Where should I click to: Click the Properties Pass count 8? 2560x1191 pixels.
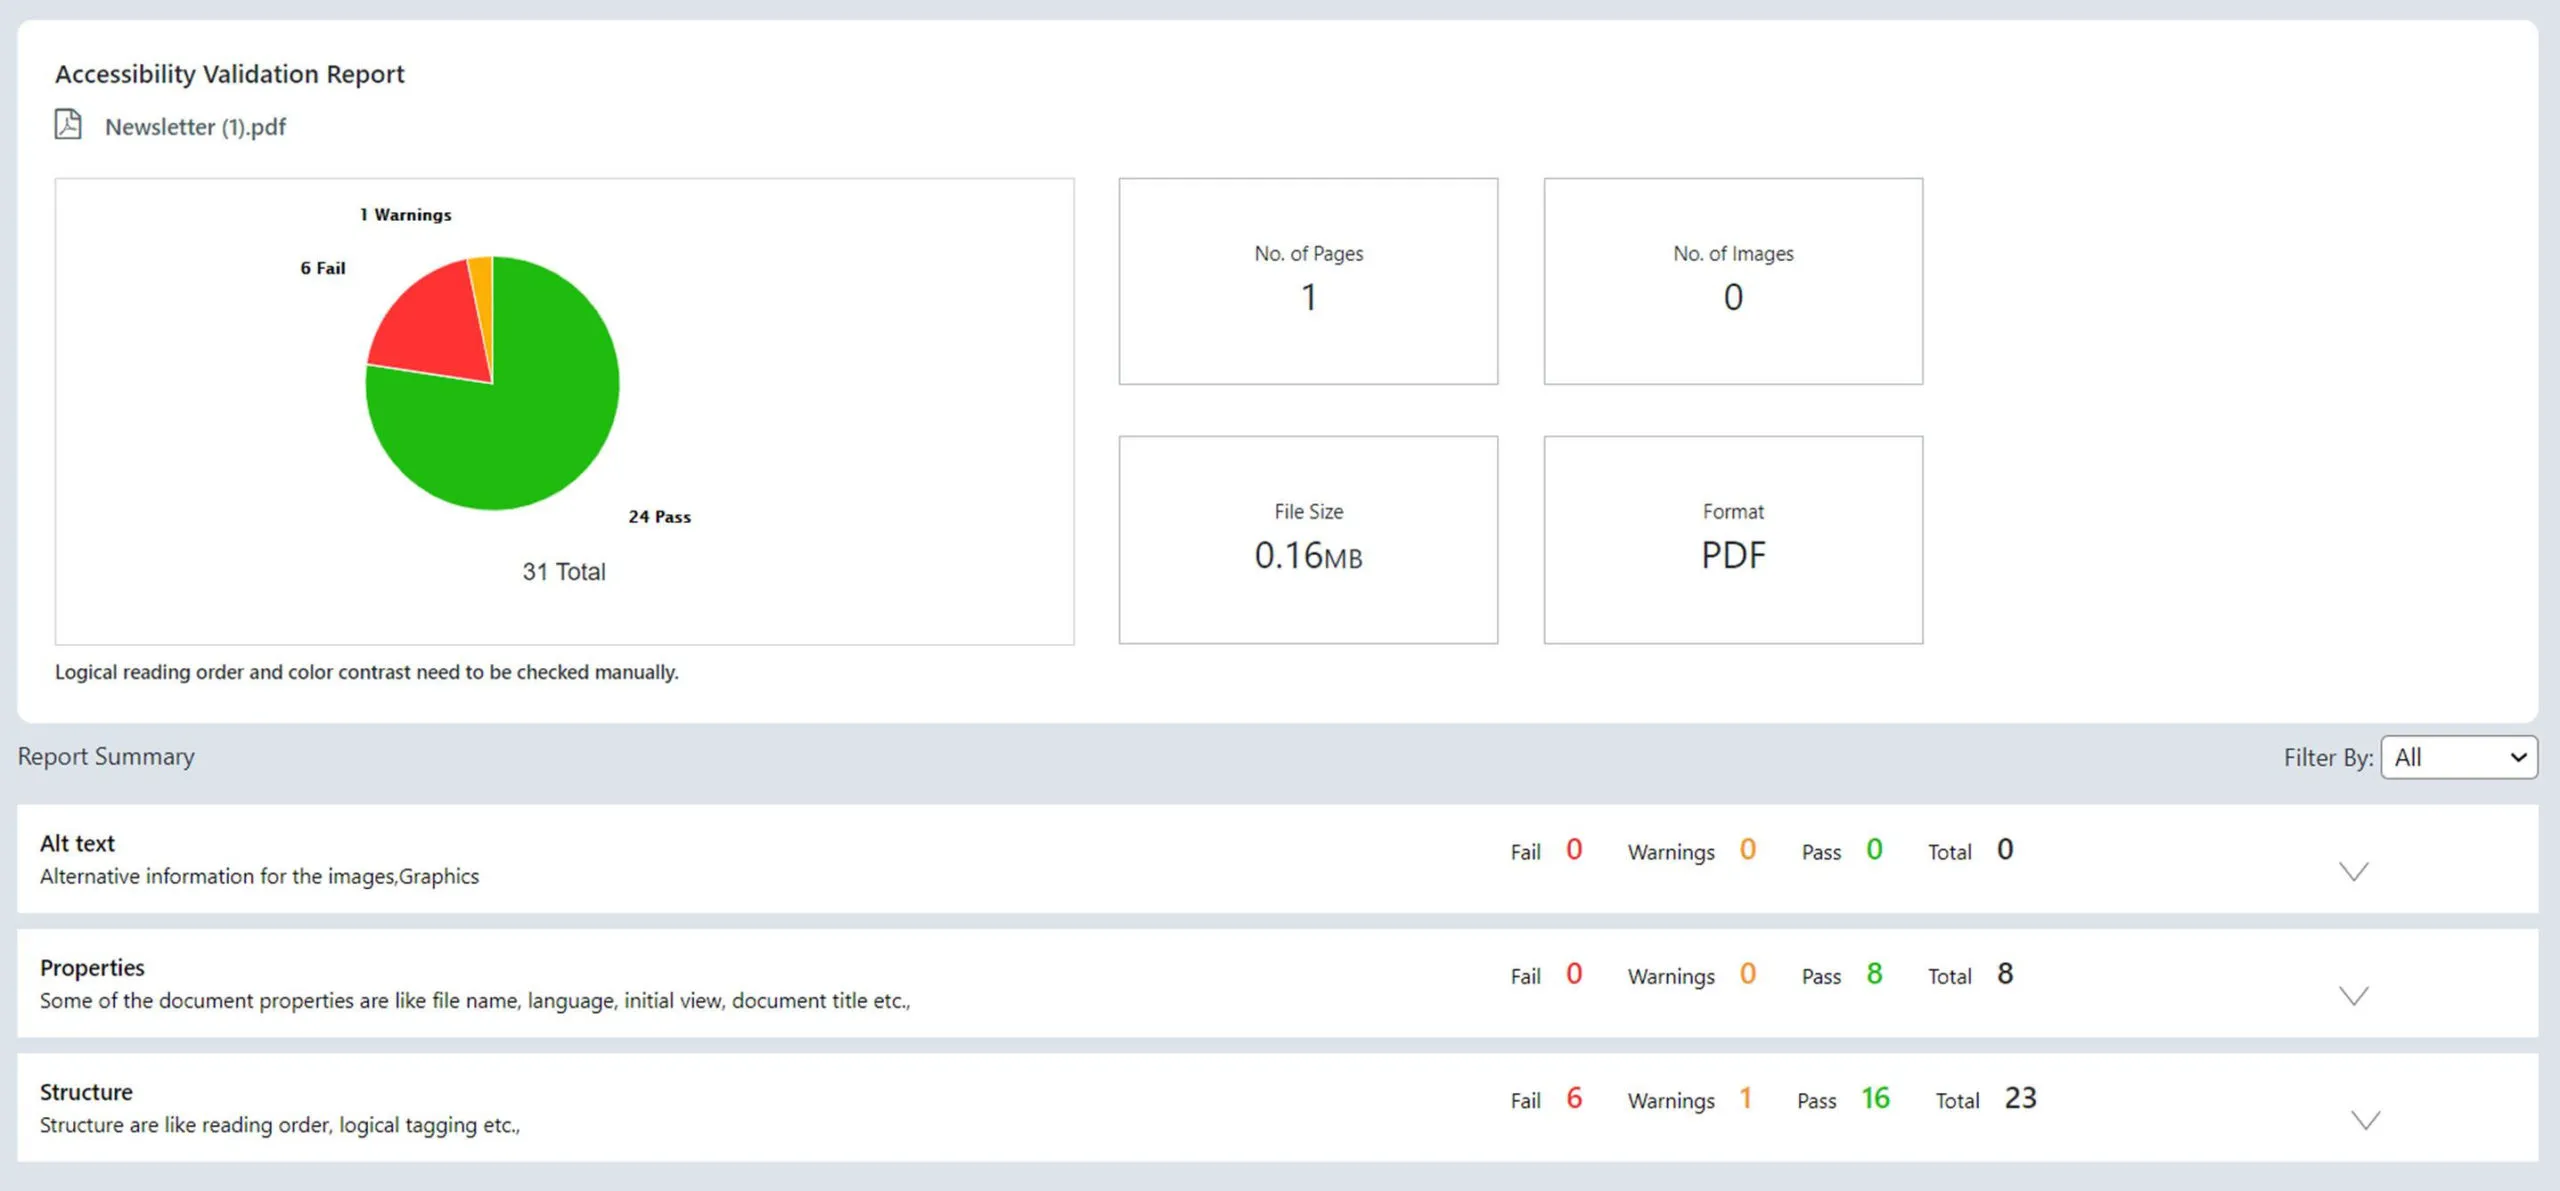tap(1874, 974)
